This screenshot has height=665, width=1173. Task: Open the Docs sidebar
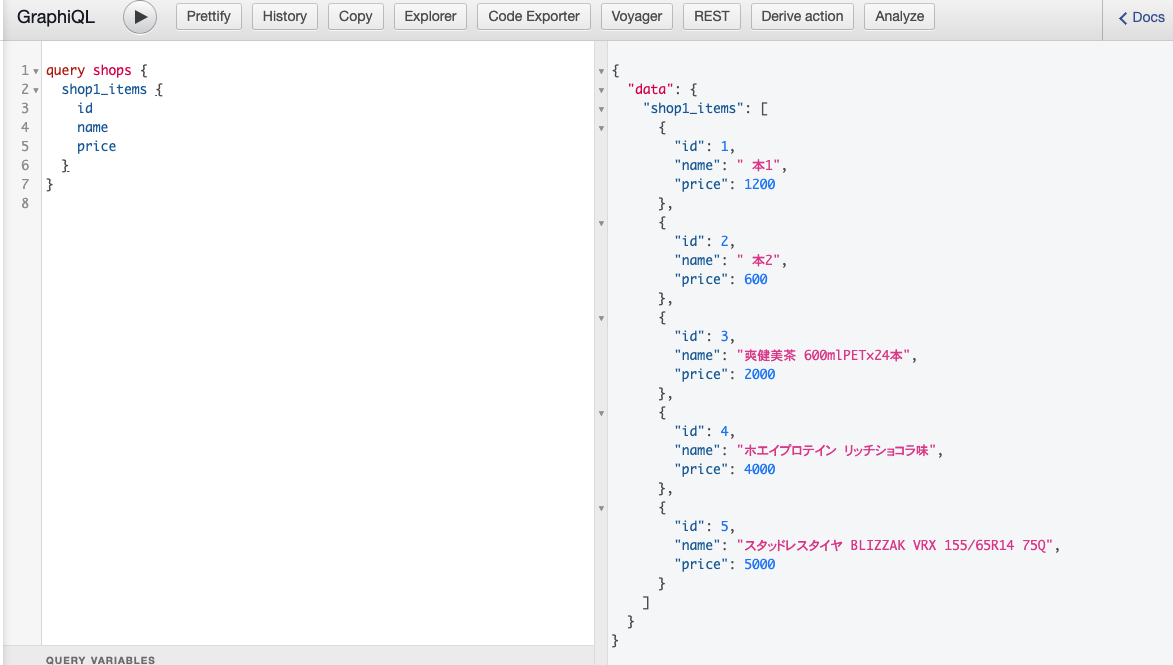pos(1141,18)
